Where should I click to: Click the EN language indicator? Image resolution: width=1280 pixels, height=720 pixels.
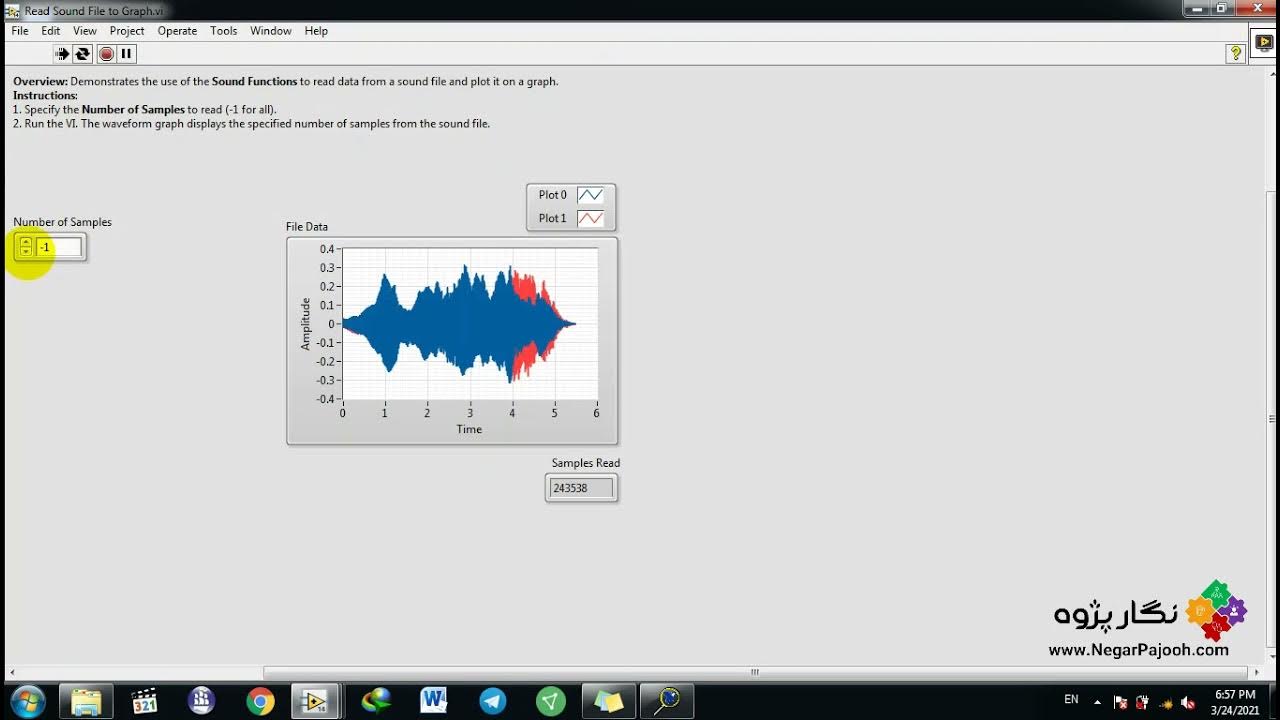pyautogui.click(x=1071, y=699)
